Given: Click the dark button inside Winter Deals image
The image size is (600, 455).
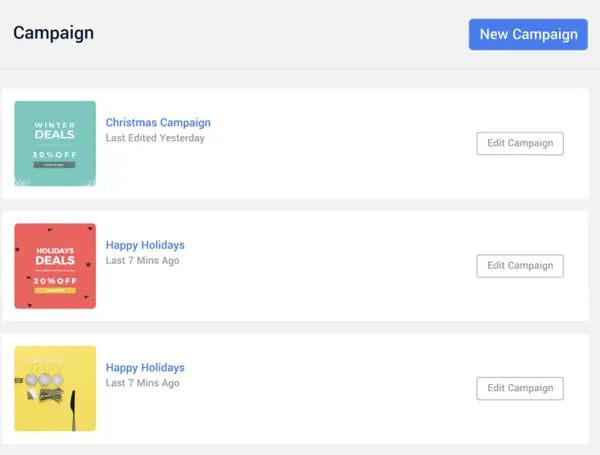Looking at the screenshot, I should [x=55, y=165].
